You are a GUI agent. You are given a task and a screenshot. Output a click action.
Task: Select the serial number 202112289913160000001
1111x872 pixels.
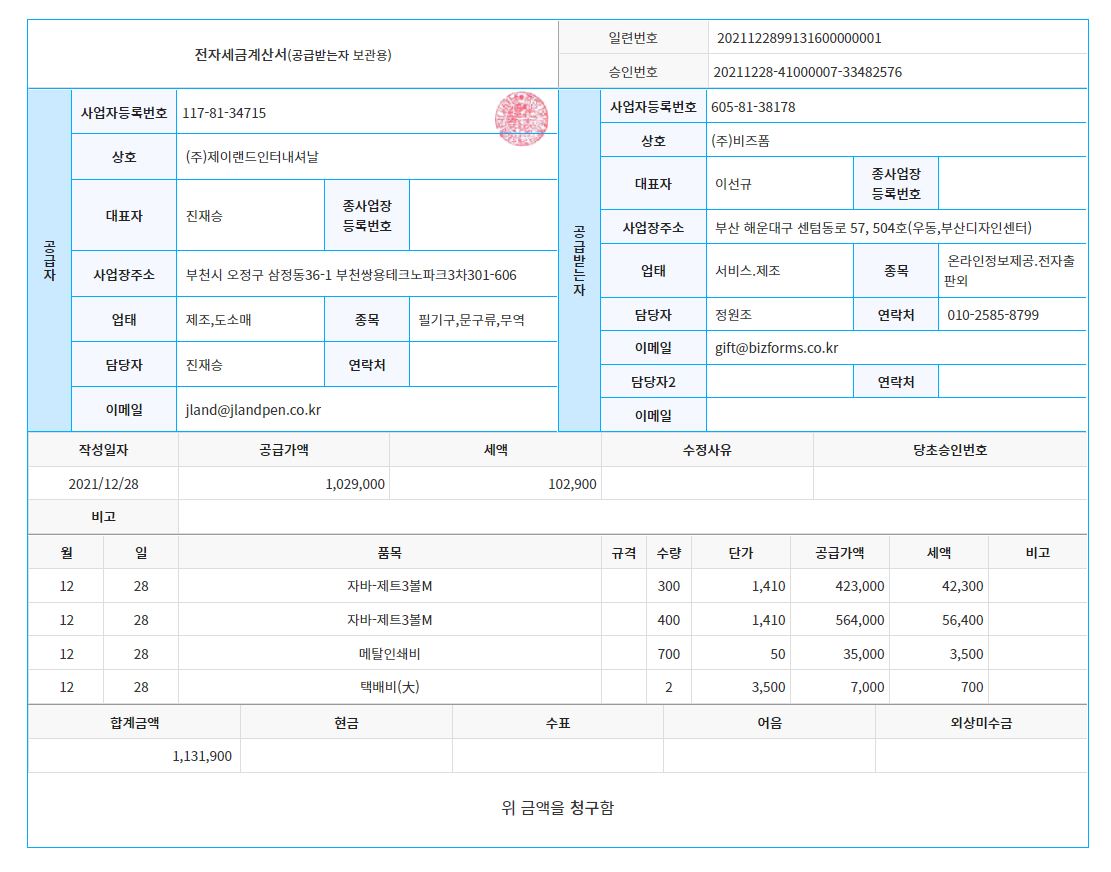(799, 38)
